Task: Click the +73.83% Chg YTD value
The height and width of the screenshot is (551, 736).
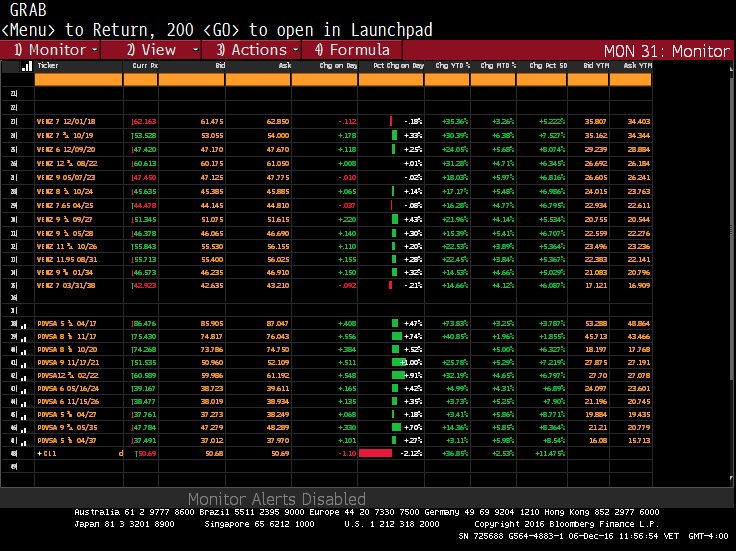Action: tap(455, 324)
